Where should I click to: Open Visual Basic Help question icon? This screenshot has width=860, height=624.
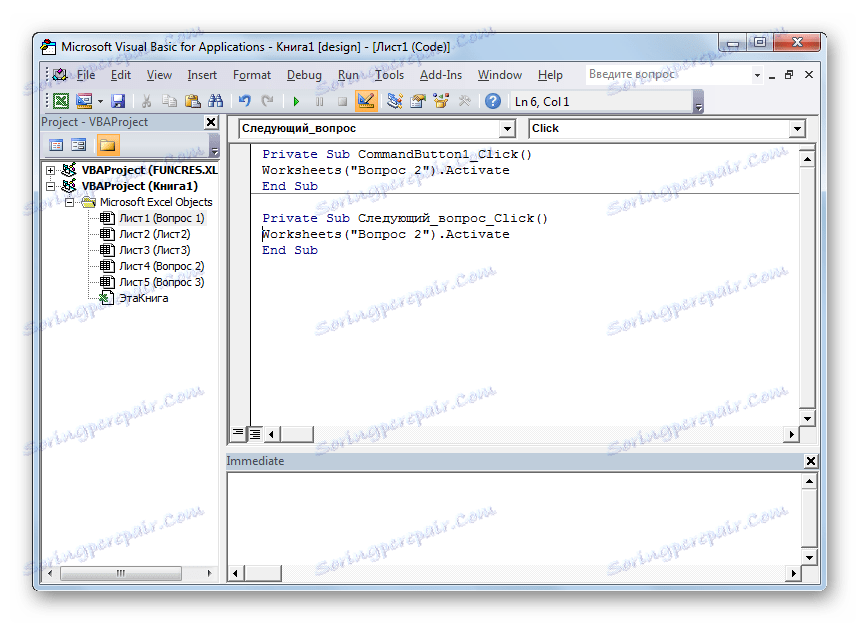[x=493, y=101]
